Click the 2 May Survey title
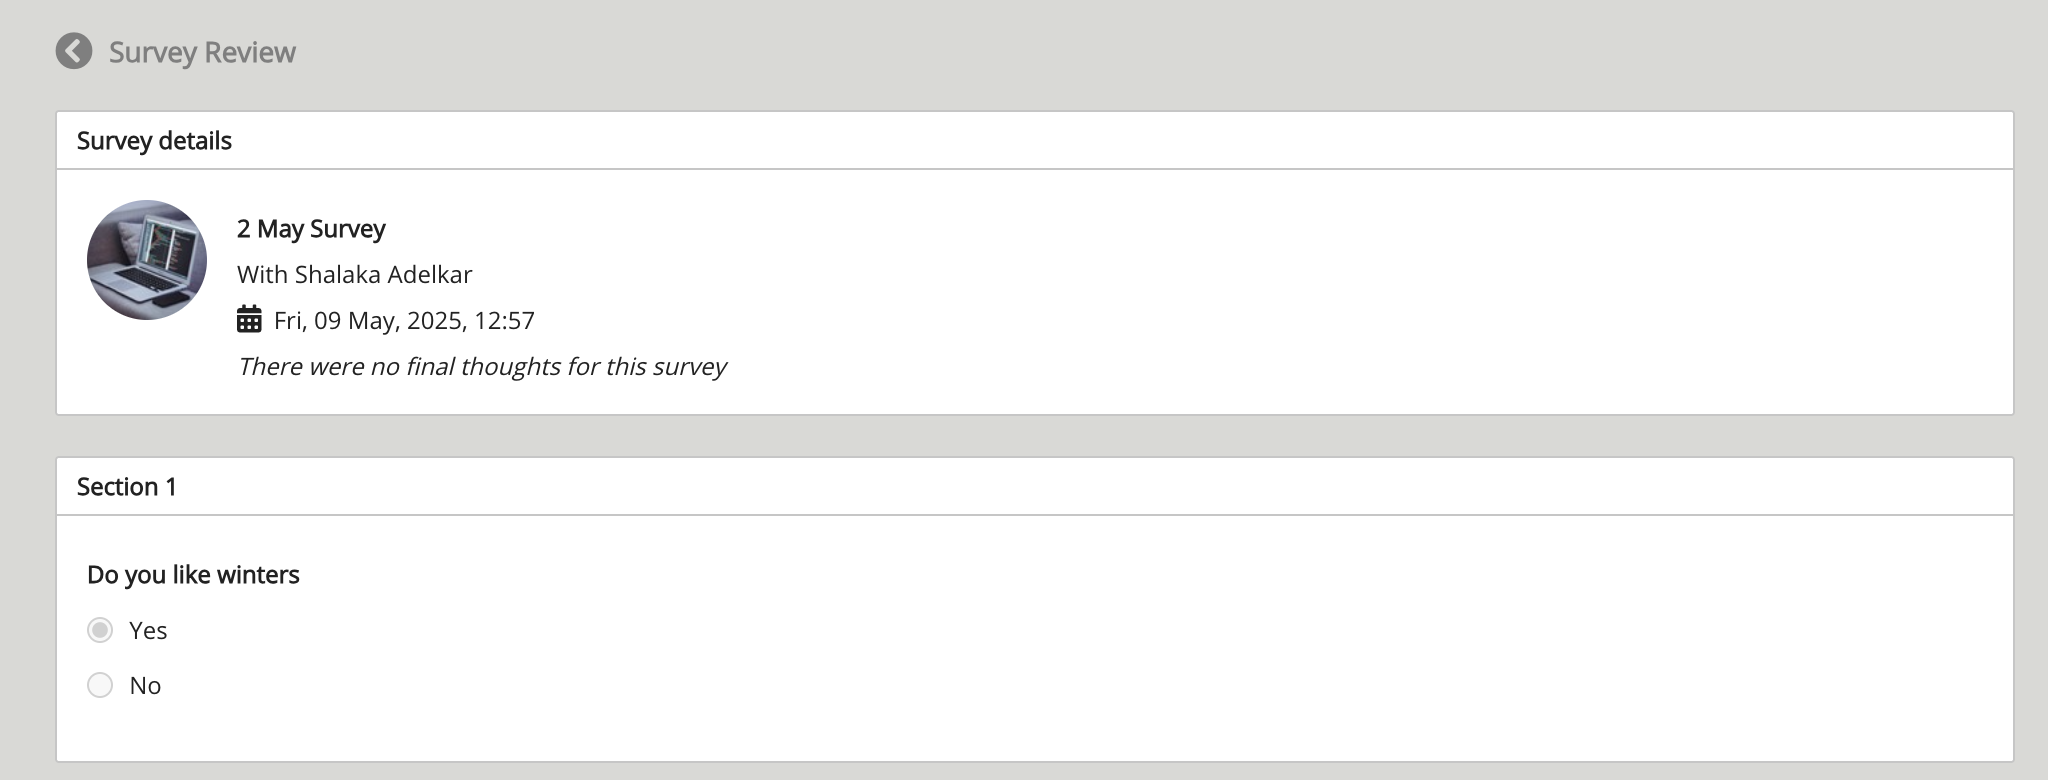The height and width of the screenshot is (780, 2048). [x=310, y=228]
